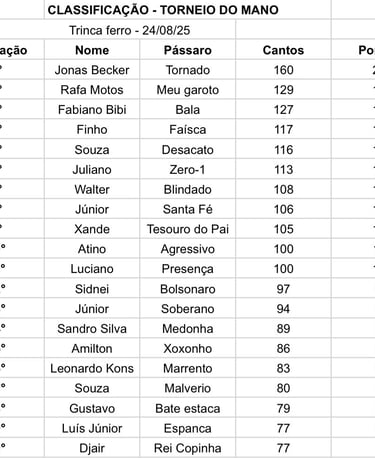
Task: Select the 'Rafa Motos' name cell
Action: click(x=92, y=90)
